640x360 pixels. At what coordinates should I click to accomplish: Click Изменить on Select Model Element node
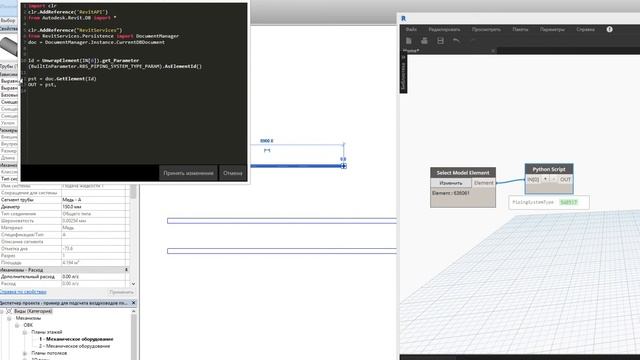point(451,183)
